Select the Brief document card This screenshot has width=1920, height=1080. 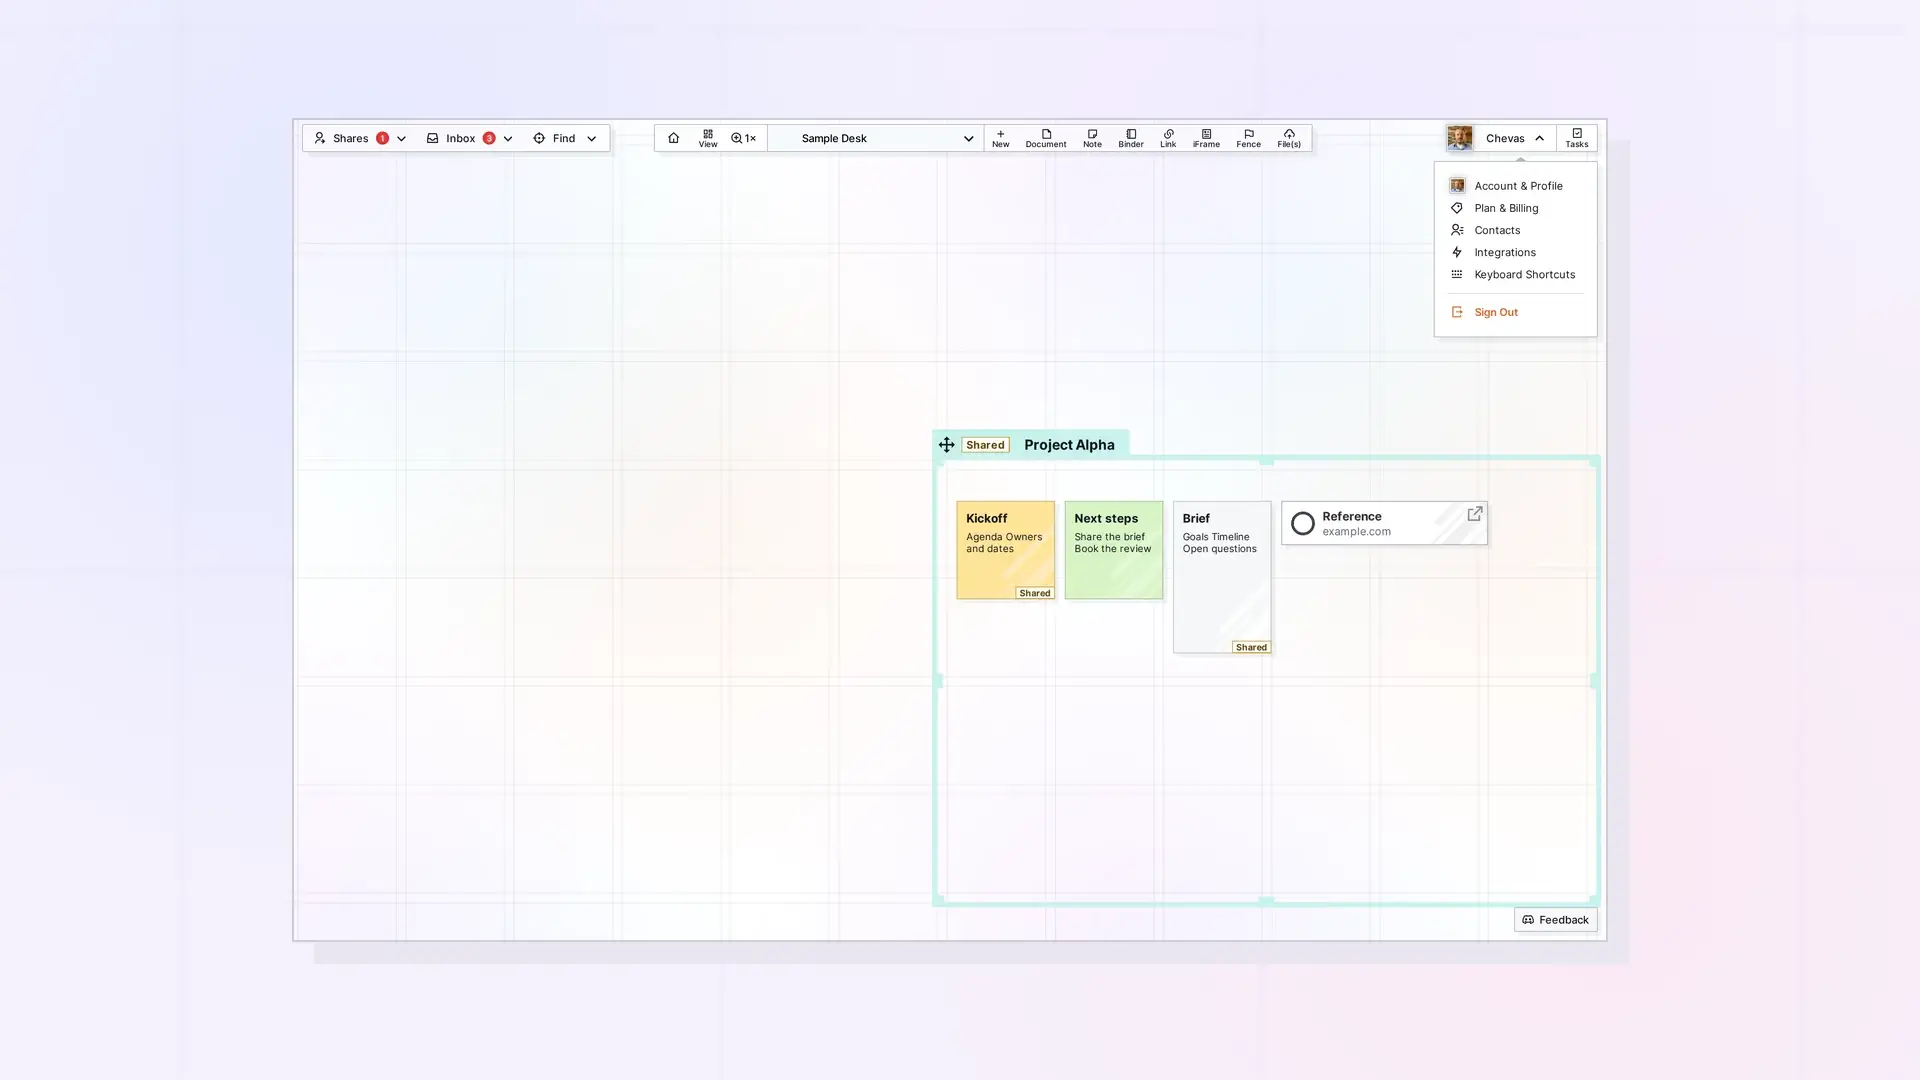[x=1221, y=577]
